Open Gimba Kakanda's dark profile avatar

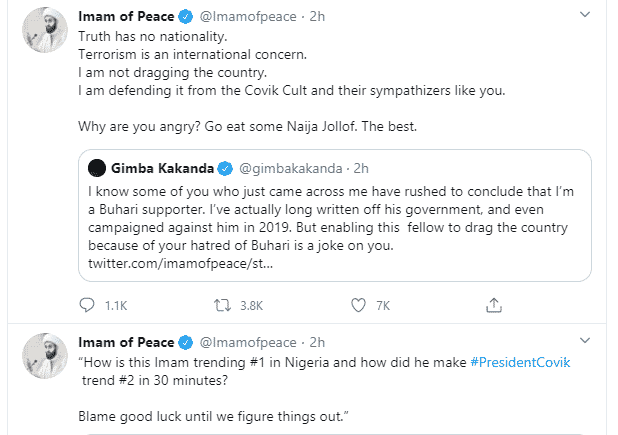click(97, 168)
